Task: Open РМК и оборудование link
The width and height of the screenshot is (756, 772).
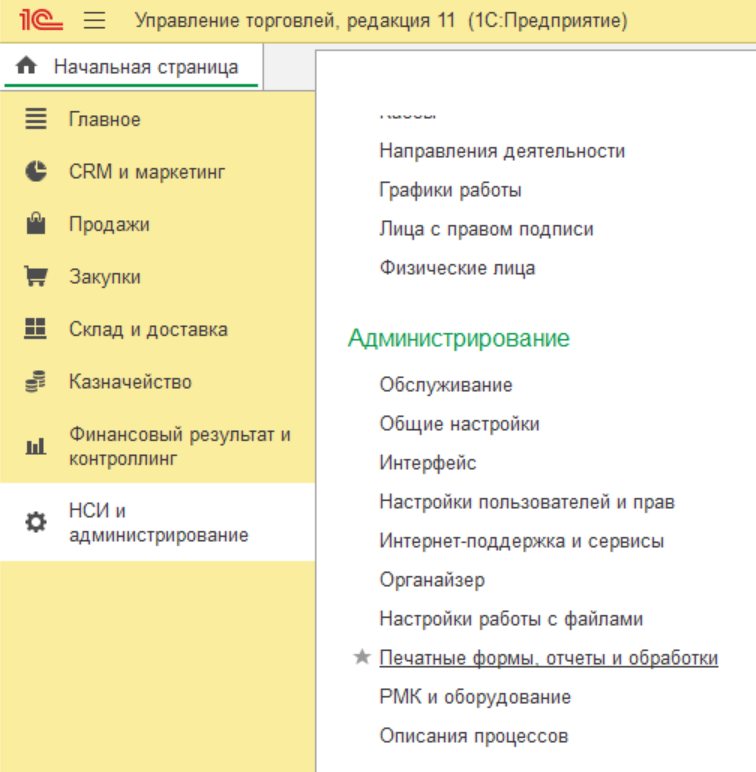Action: [x=475, y=697]
